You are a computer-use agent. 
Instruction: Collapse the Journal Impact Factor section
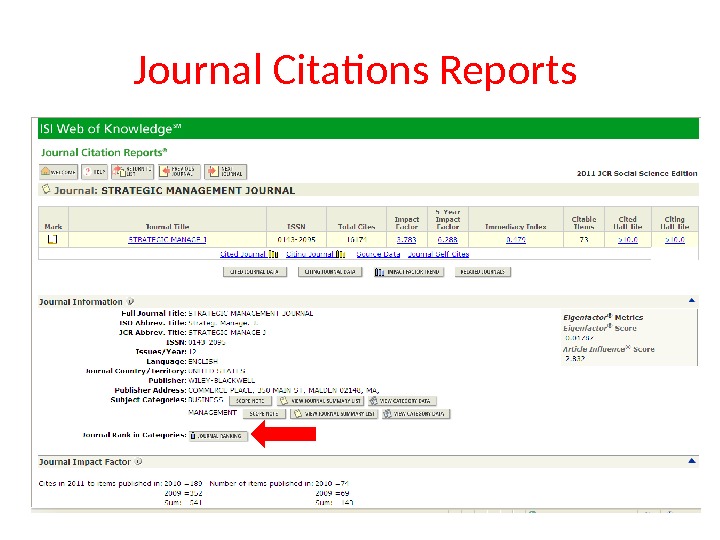[692, 461]
